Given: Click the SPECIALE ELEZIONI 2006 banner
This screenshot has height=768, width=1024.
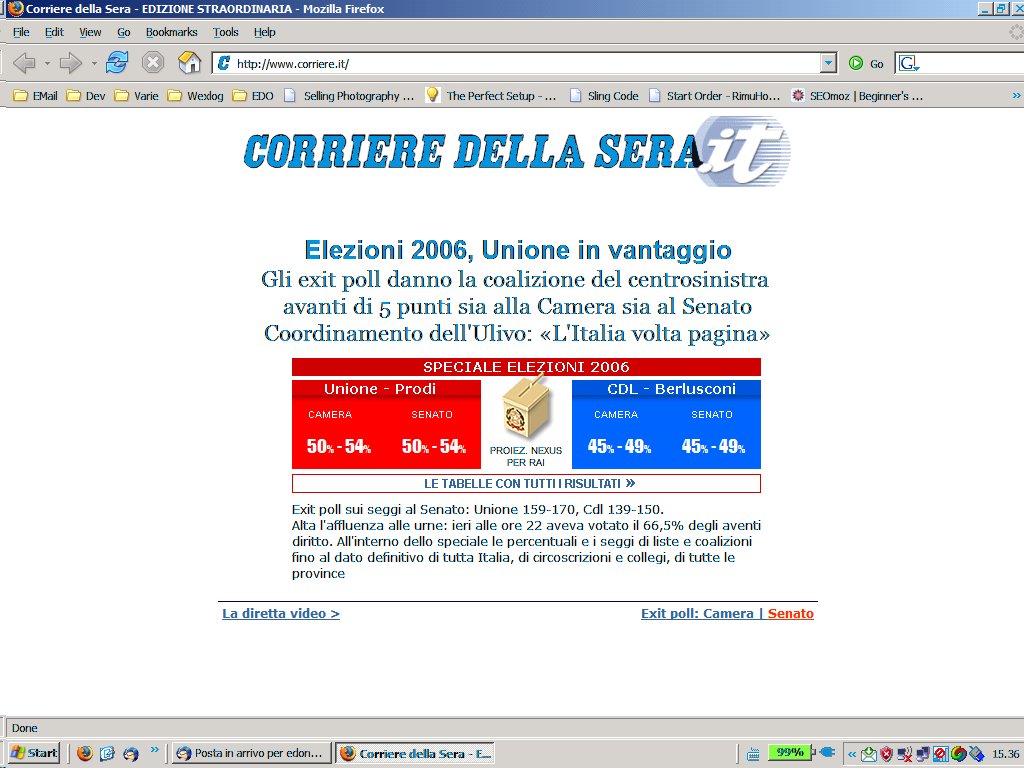Looking at the screenshot, I should pyautogui.click(x=526, y=367).
